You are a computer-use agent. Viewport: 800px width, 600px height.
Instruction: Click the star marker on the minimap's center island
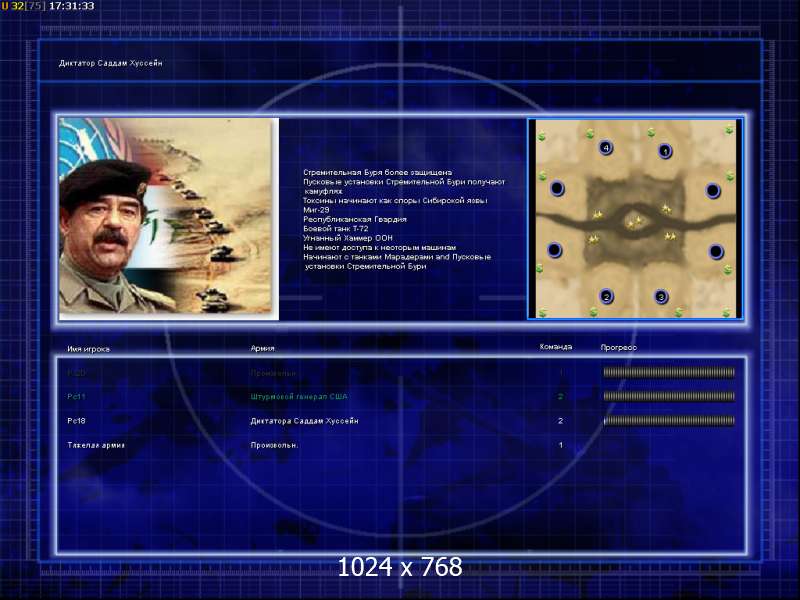[635, 222]
